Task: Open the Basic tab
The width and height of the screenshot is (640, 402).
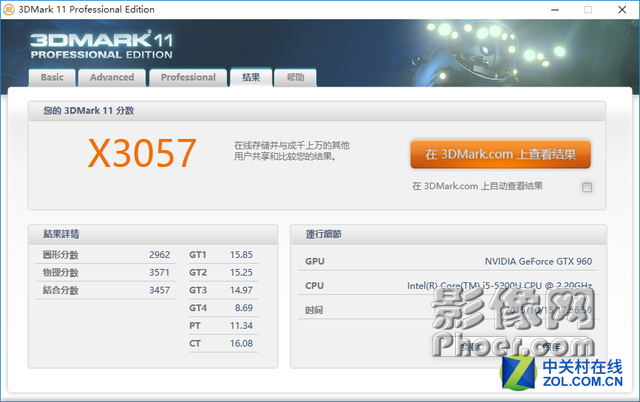Action: click(x=52, y=78)
